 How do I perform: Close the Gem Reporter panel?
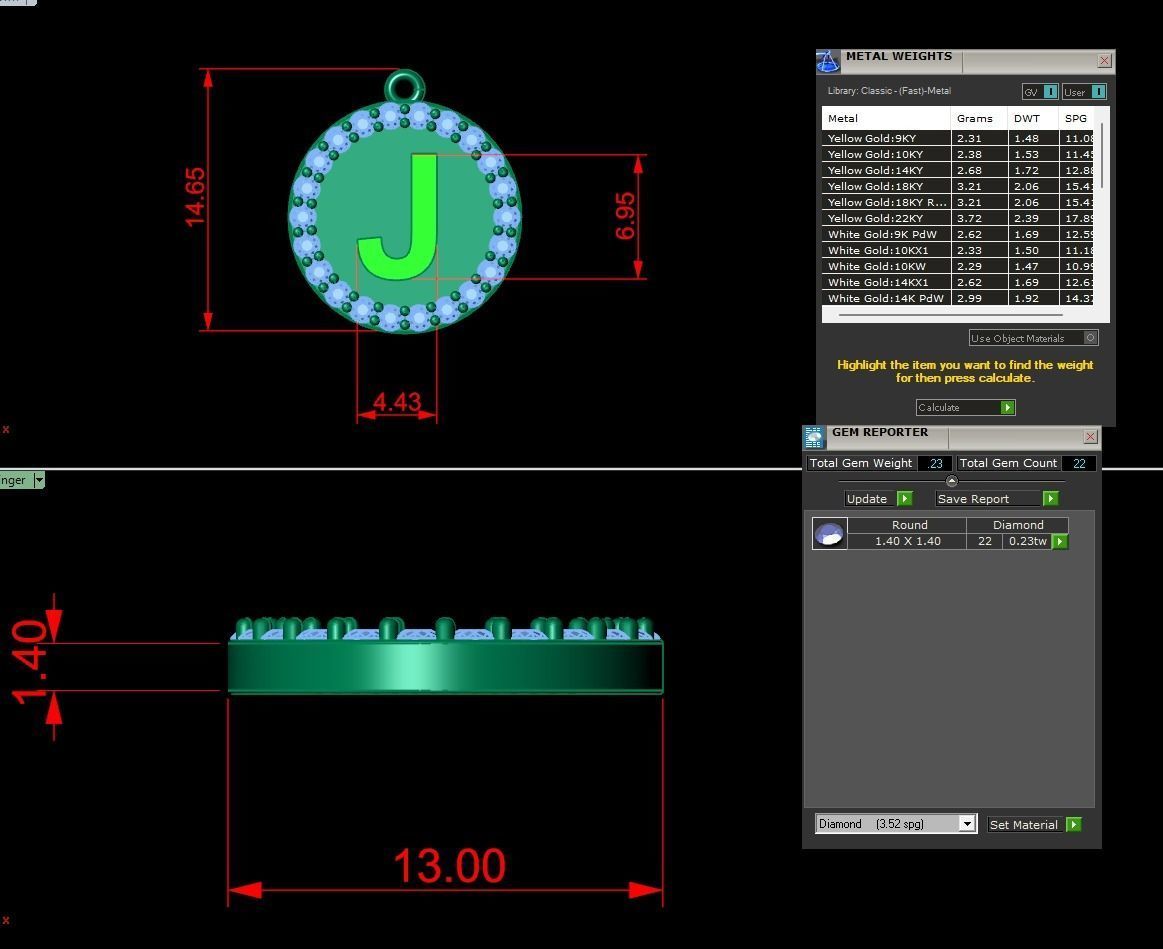point(1090,437)
